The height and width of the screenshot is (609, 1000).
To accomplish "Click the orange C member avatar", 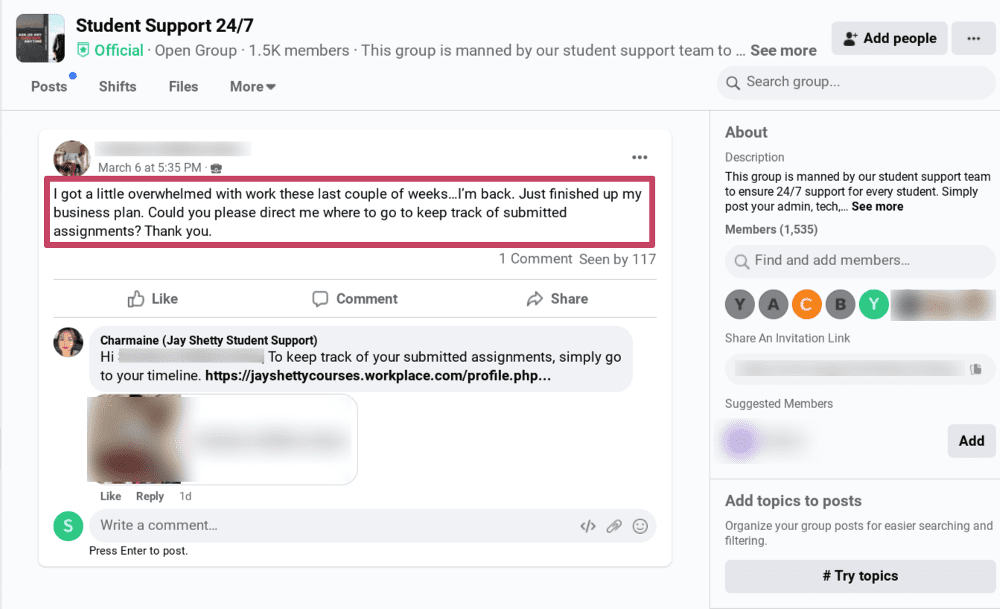I will [807, 305].
